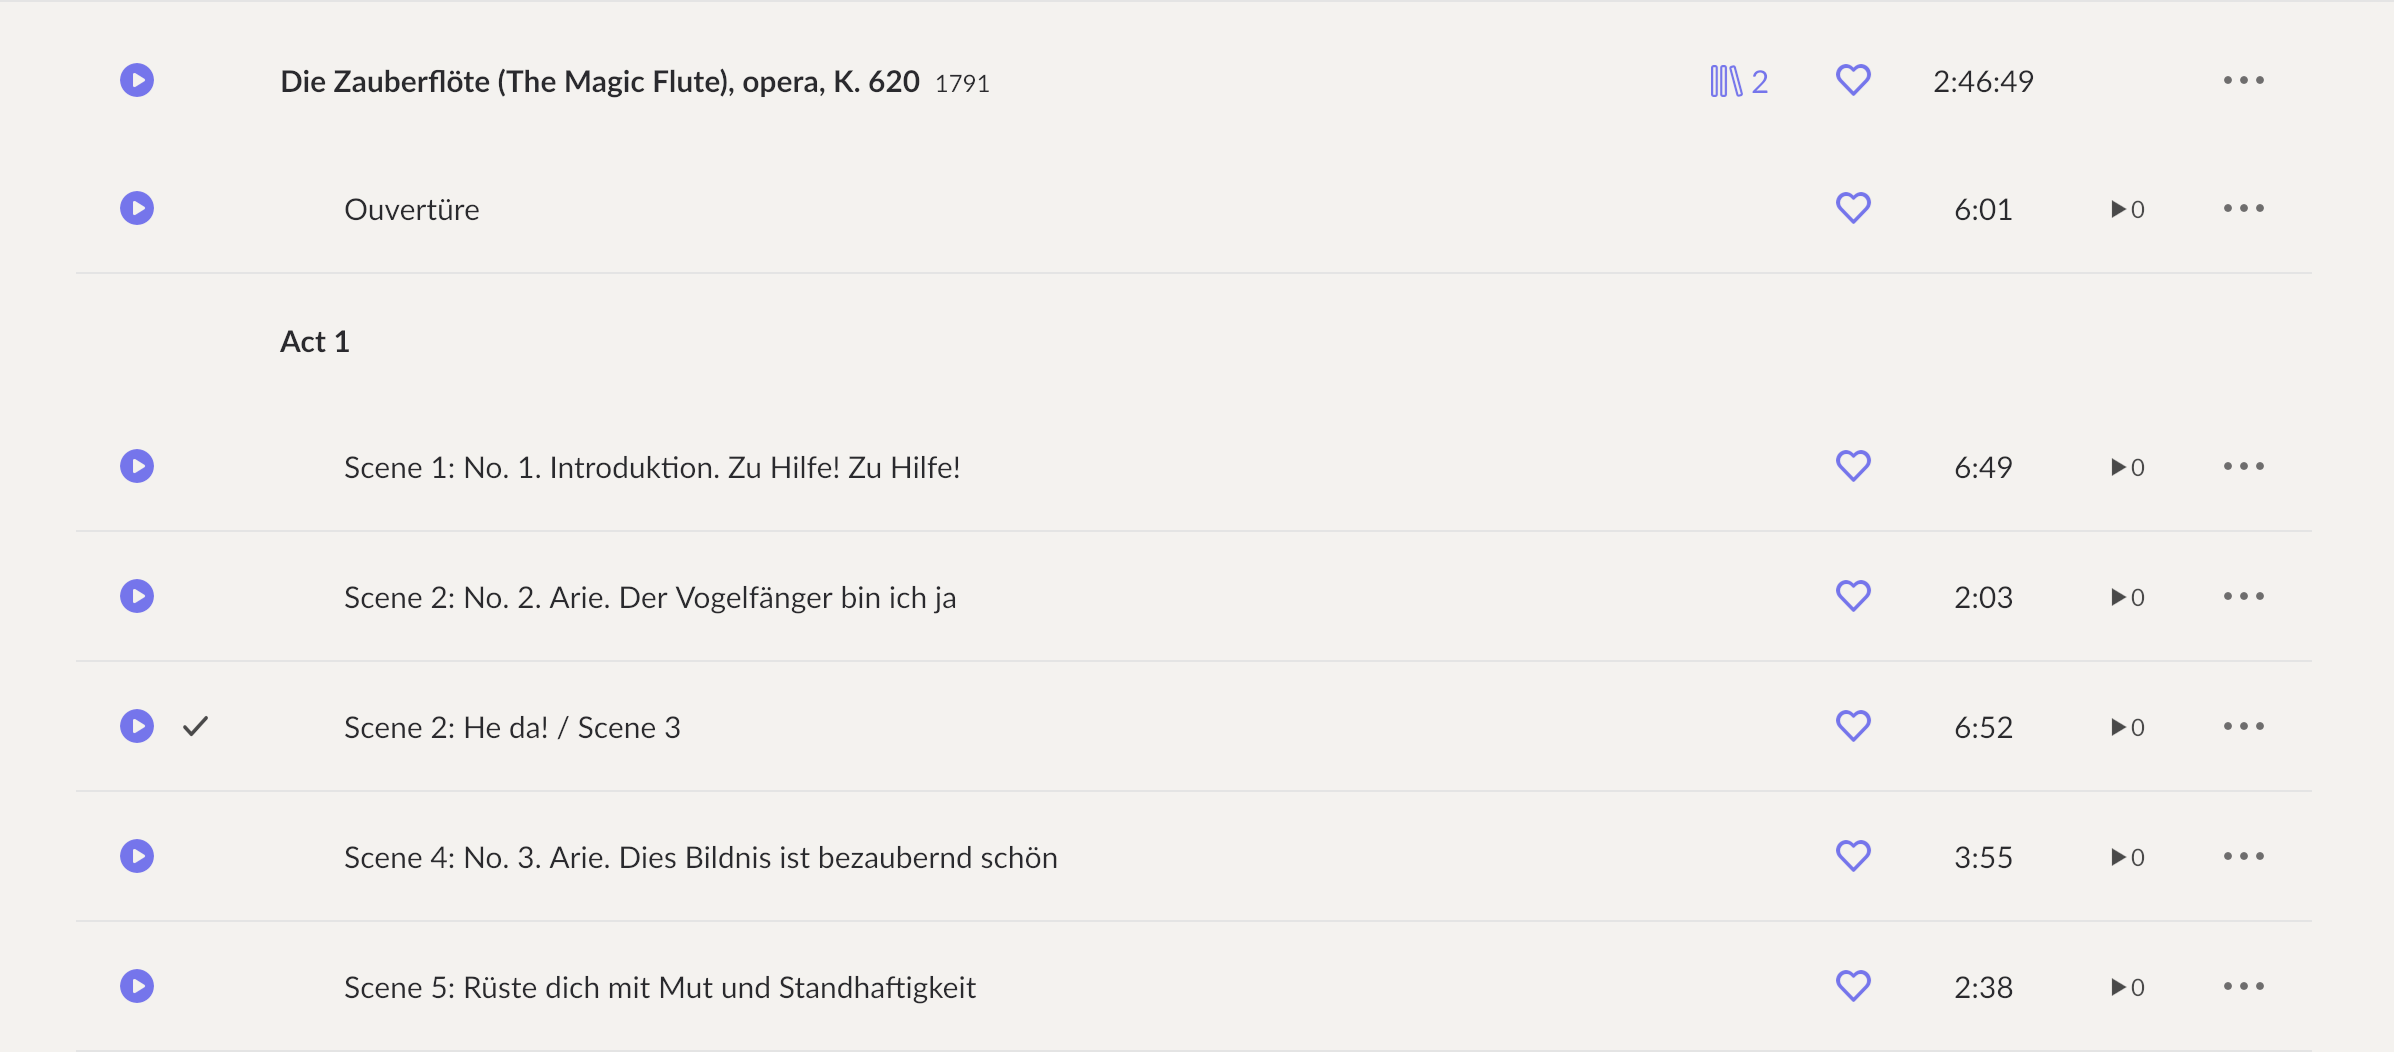Open the recordings library icon showing 2
Screen dimensions: 2394x1052
1739,81
